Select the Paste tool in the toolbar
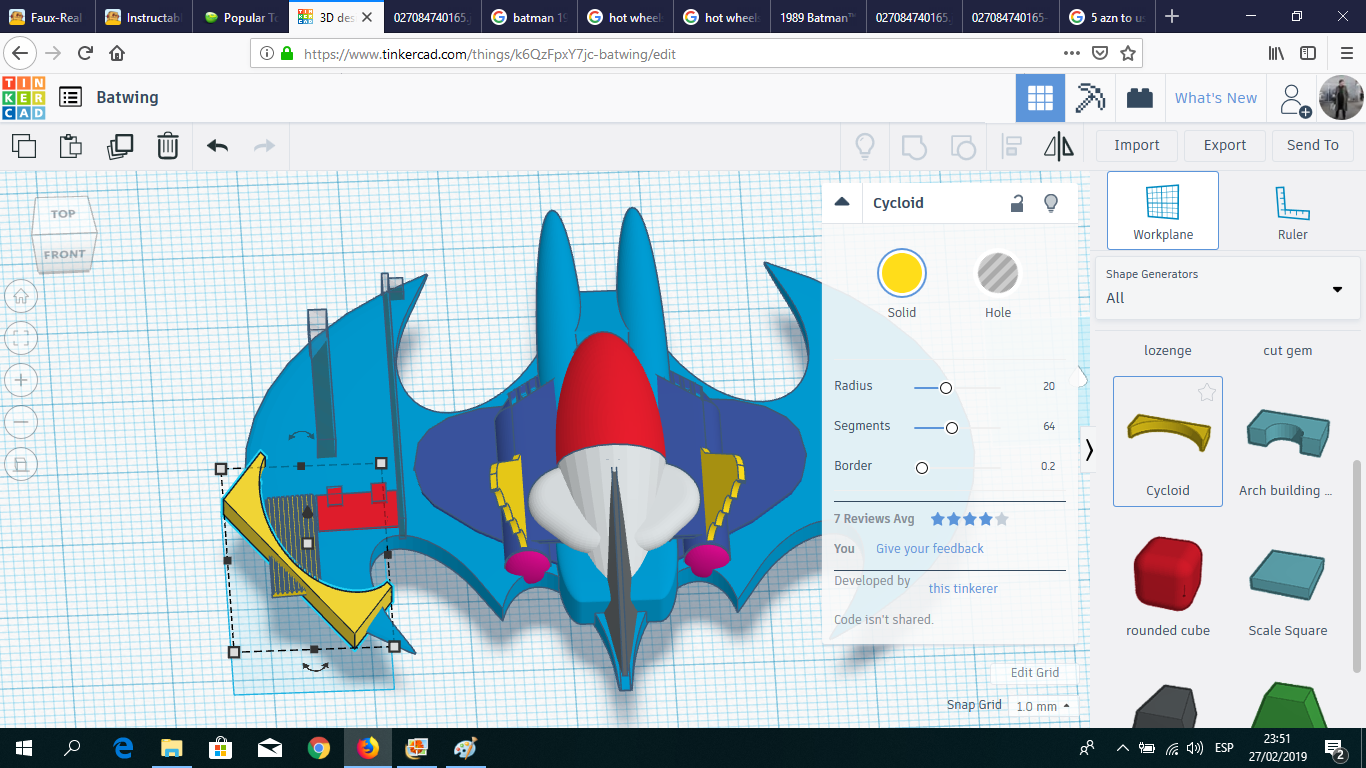Image resolution: width=1366 pixels, height=768 pixels. coord(70,145)
